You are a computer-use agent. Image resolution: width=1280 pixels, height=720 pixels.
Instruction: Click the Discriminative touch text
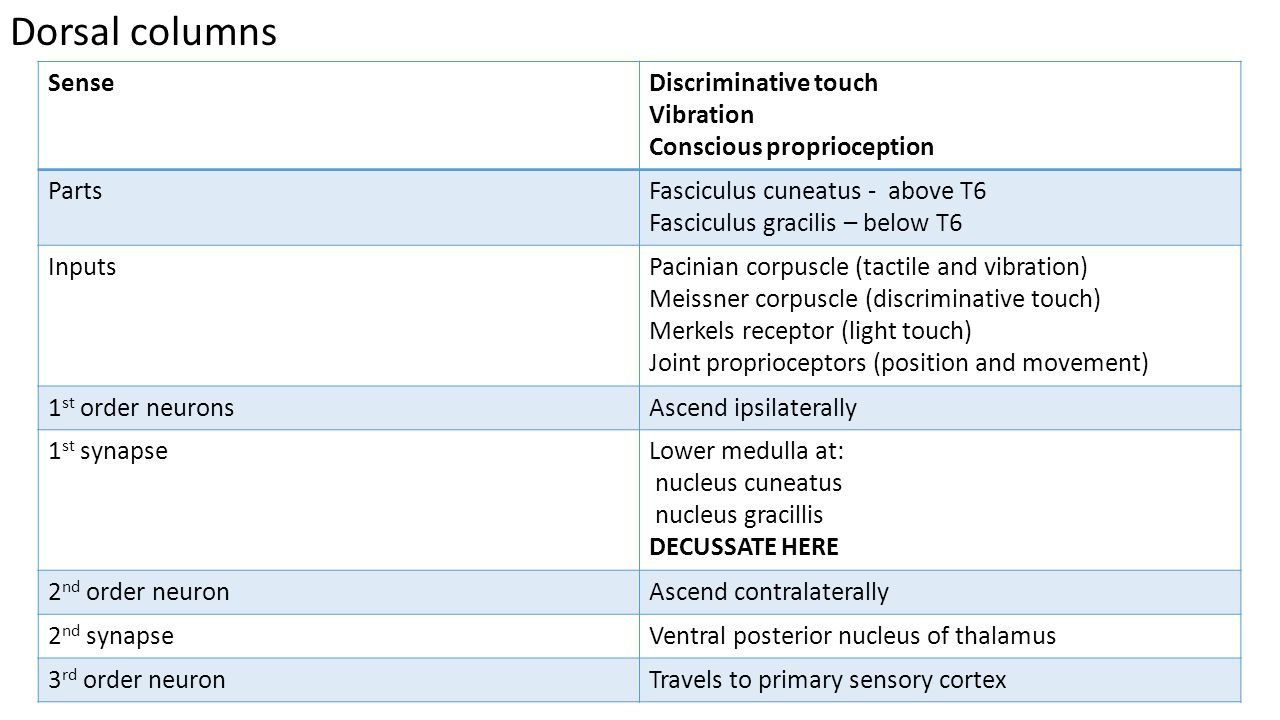(x=763, y=83)
